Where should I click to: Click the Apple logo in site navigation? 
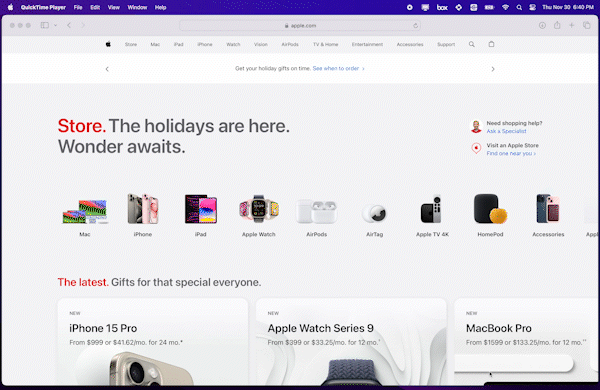pyautogui.click(x=108, y=44)
